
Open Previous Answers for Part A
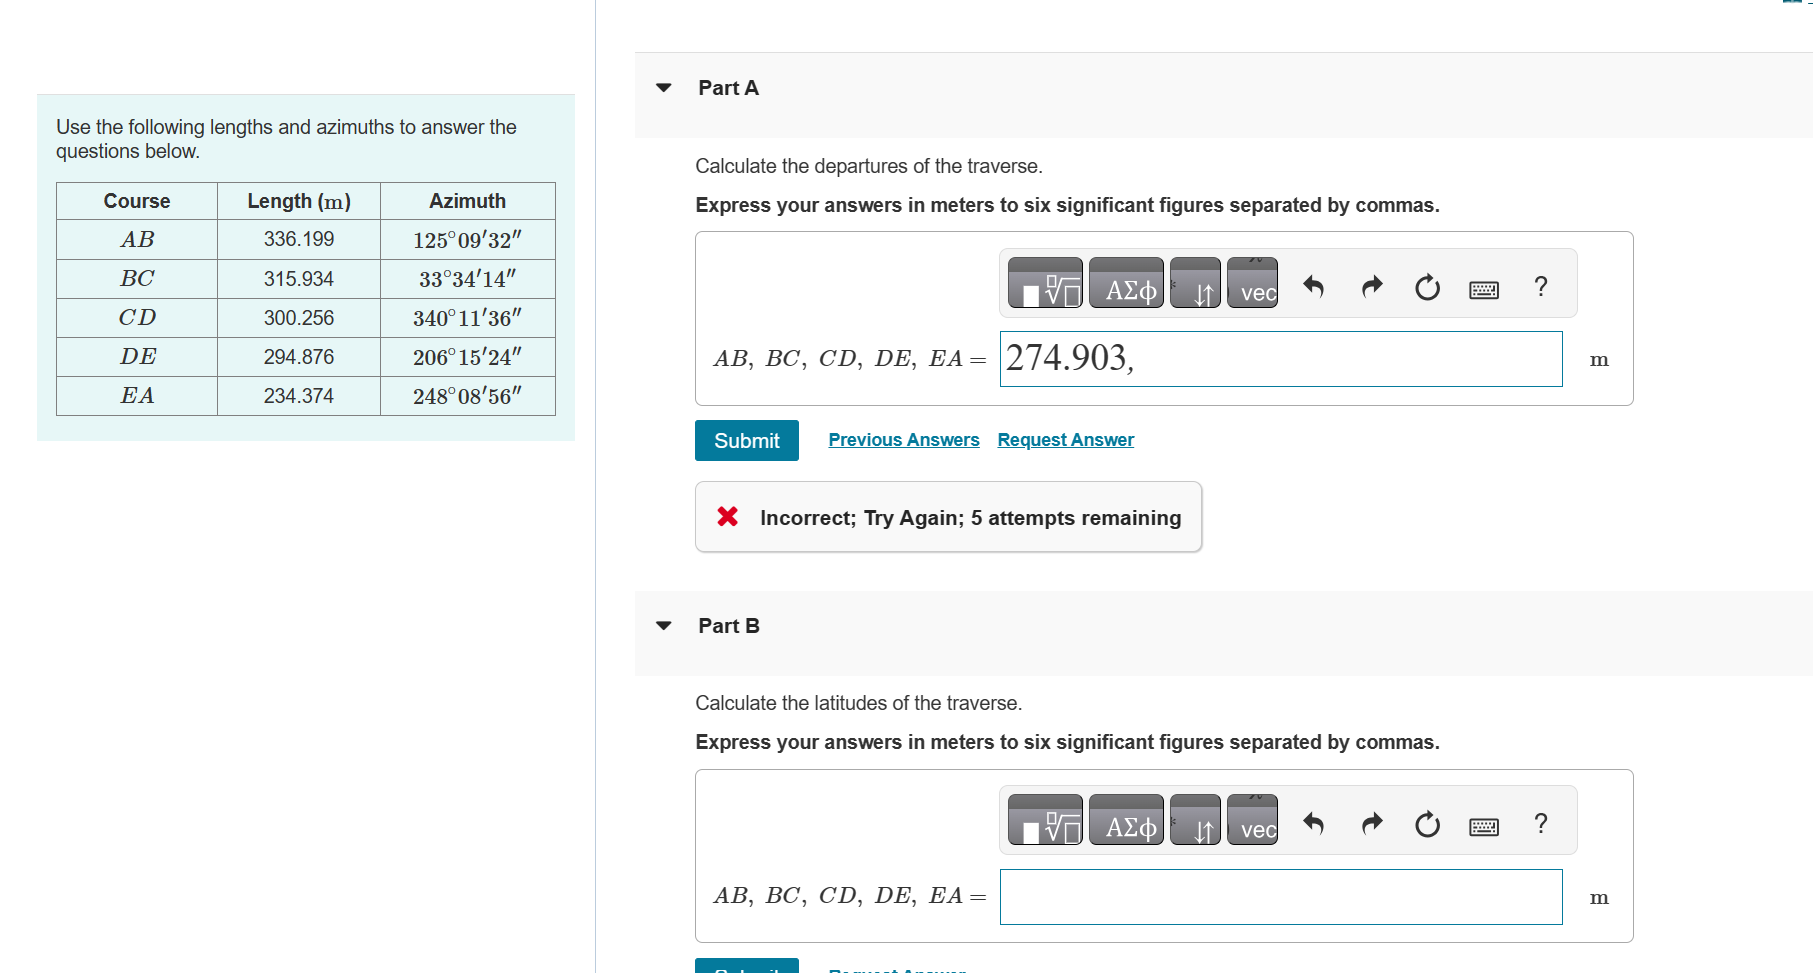tap(903, 440)
